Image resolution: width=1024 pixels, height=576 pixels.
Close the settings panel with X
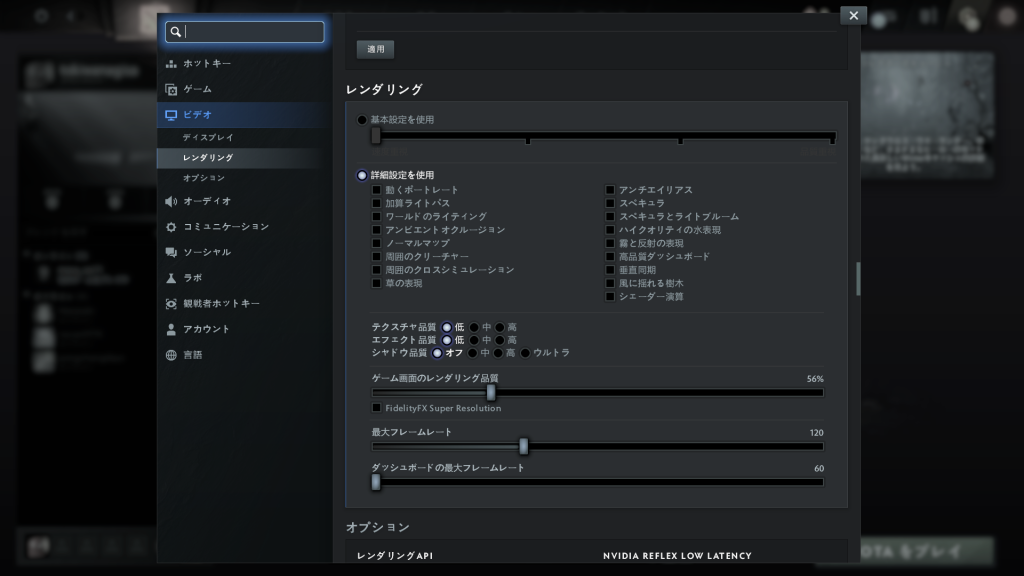coord(853,15)
